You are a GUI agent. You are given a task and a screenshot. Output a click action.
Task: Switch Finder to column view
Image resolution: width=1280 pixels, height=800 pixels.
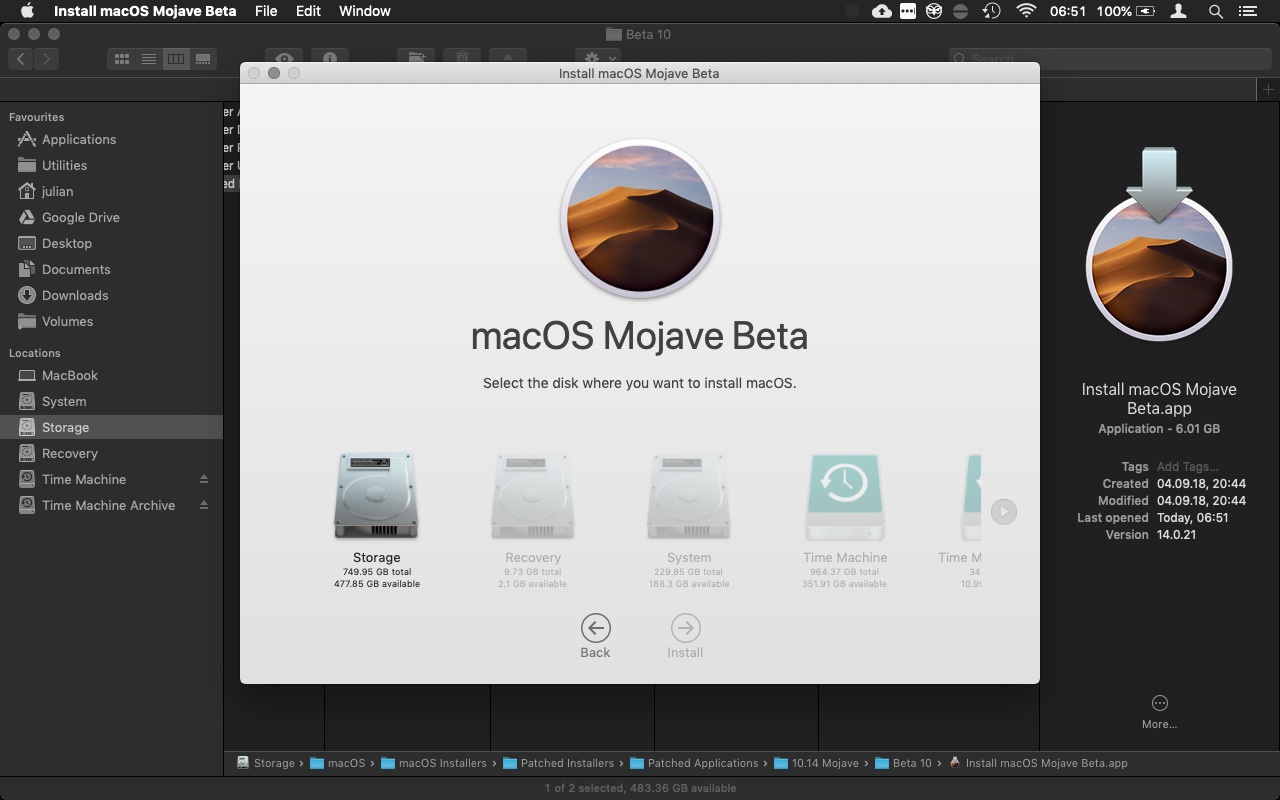(176, 59)
